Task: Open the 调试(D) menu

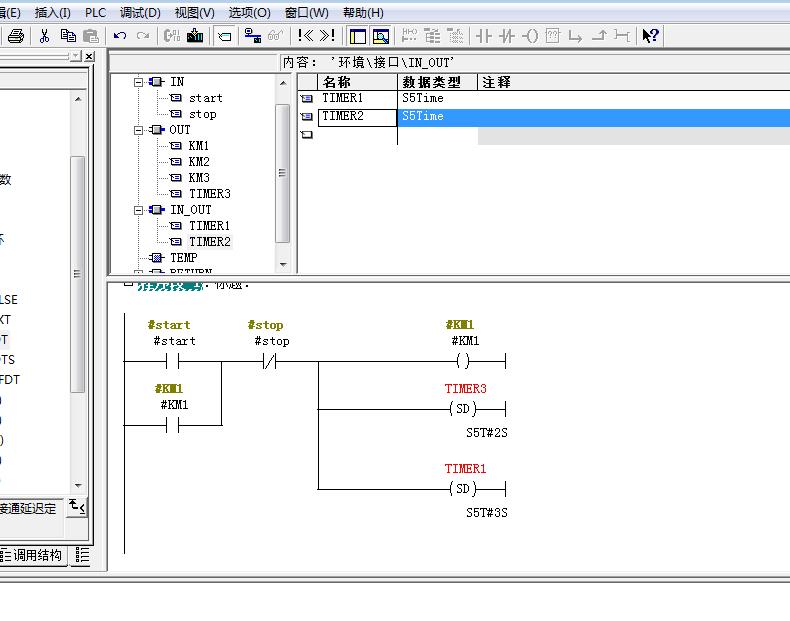Action: [140, 12]
